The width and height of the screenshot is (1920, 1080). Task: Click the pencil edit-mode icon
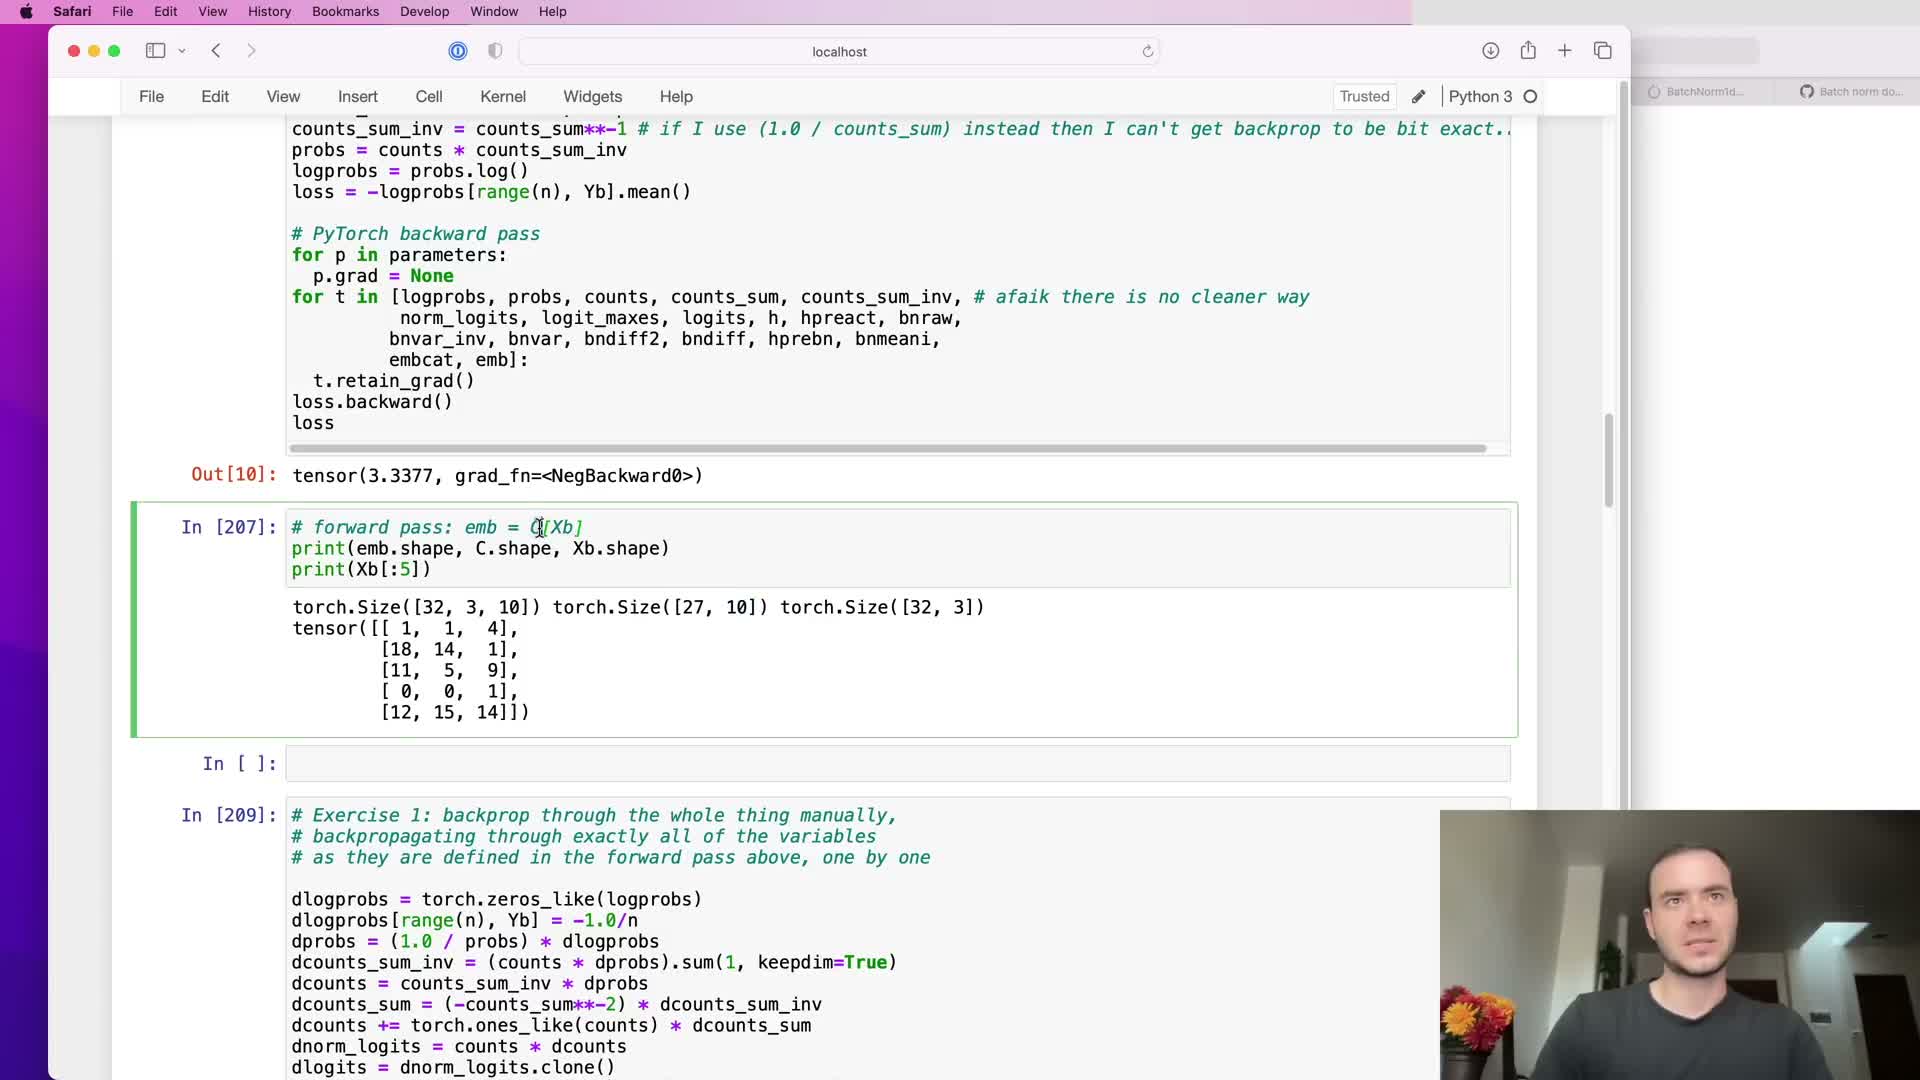[x=1418, y=97]
